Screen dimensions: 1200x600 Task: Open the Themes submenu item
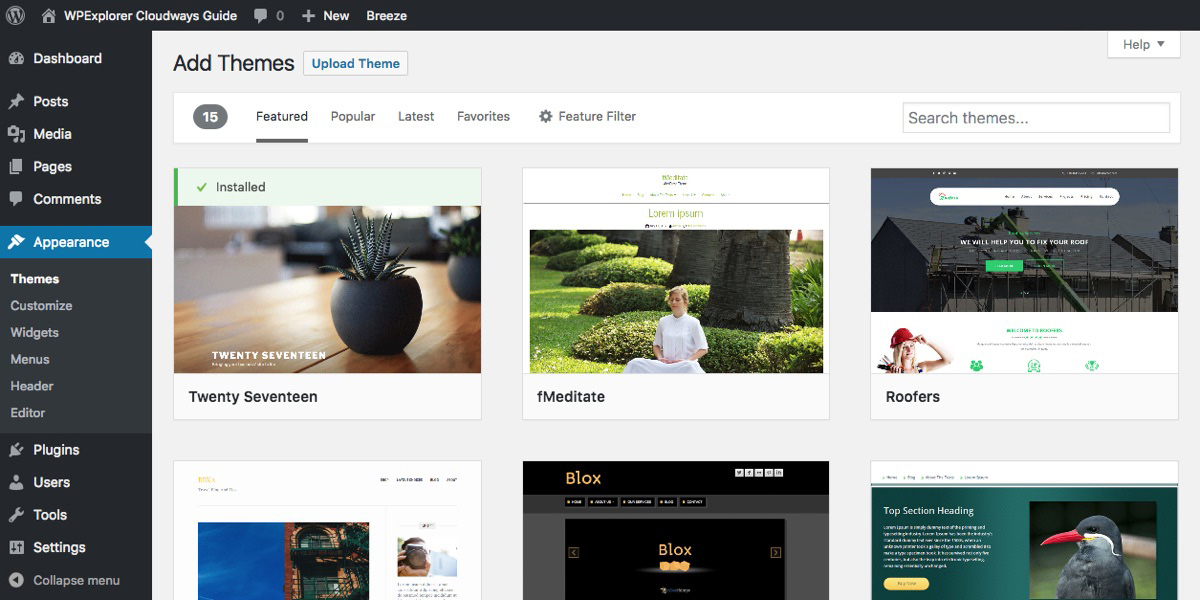[35, 279]
